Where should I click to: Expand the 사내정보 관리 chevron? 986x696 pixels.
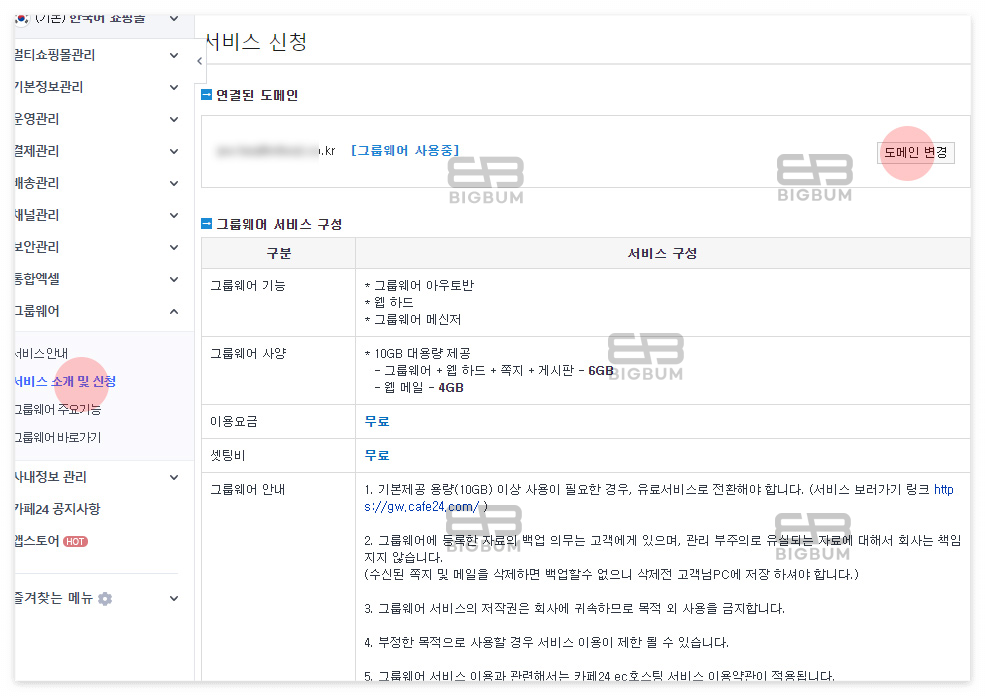click(174, 478)
